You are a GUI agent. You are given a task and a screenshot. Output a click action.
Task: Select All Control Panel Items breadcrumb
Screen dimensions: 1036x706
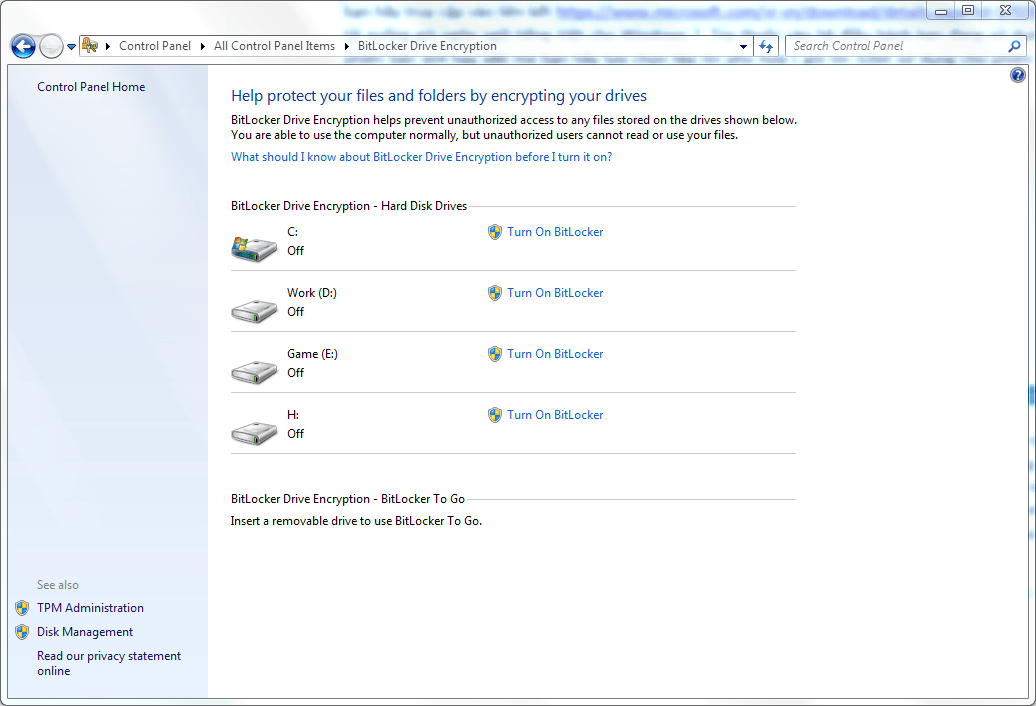[x=274, y=46]
